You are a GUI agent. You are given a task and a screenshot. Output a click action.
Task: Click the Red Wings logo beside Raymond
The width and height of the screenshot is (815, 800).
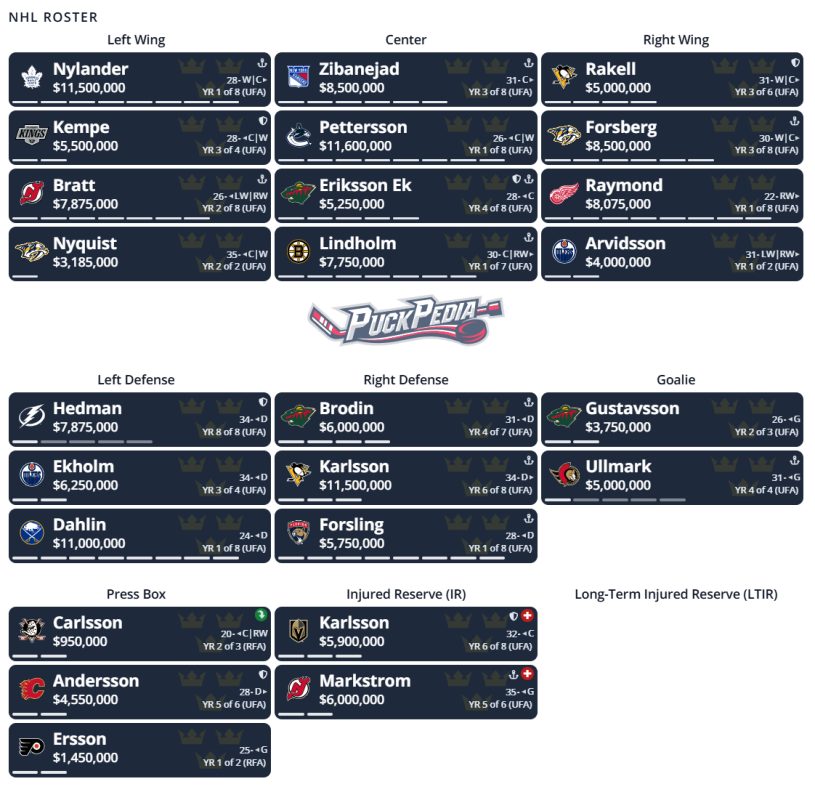[564, 194]
